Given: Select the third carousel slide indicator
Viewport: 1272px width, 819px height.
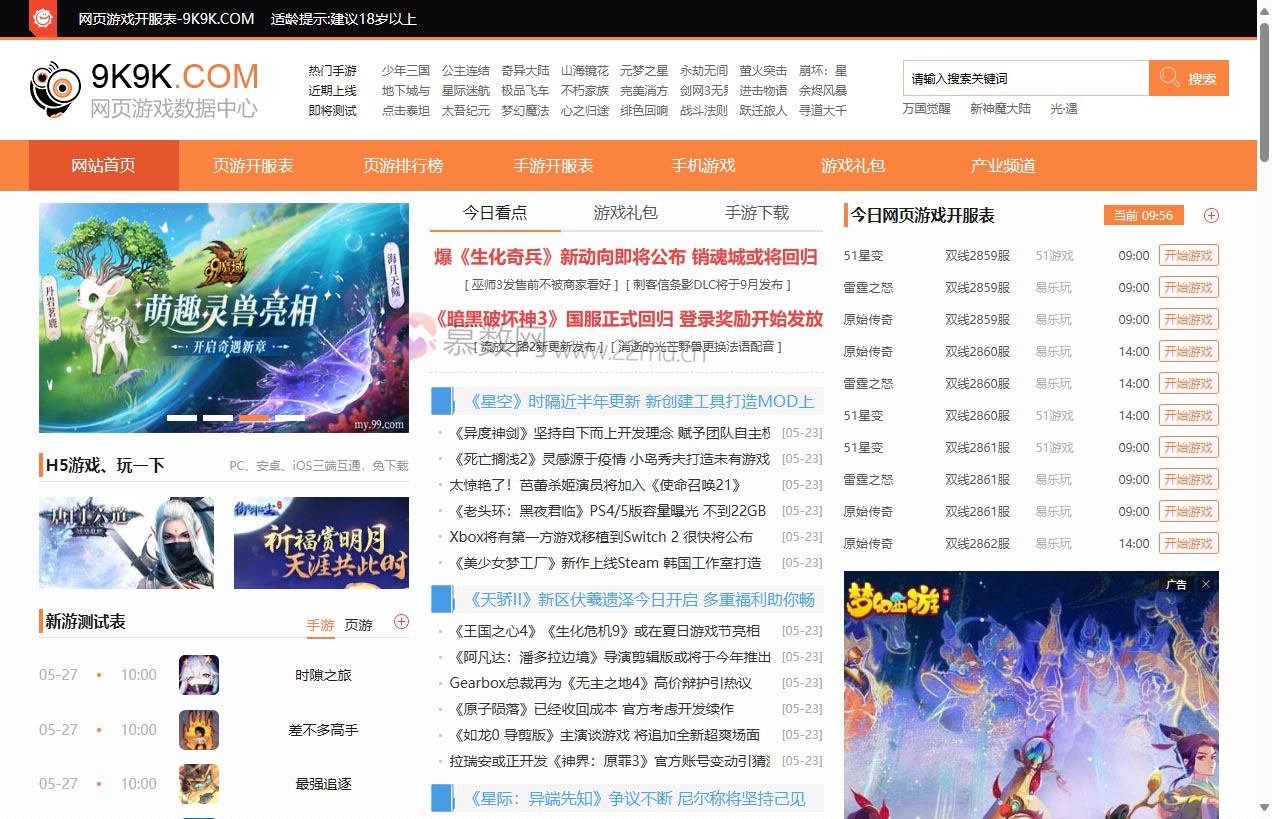Looking at the screenshot, I should [253, 416].
